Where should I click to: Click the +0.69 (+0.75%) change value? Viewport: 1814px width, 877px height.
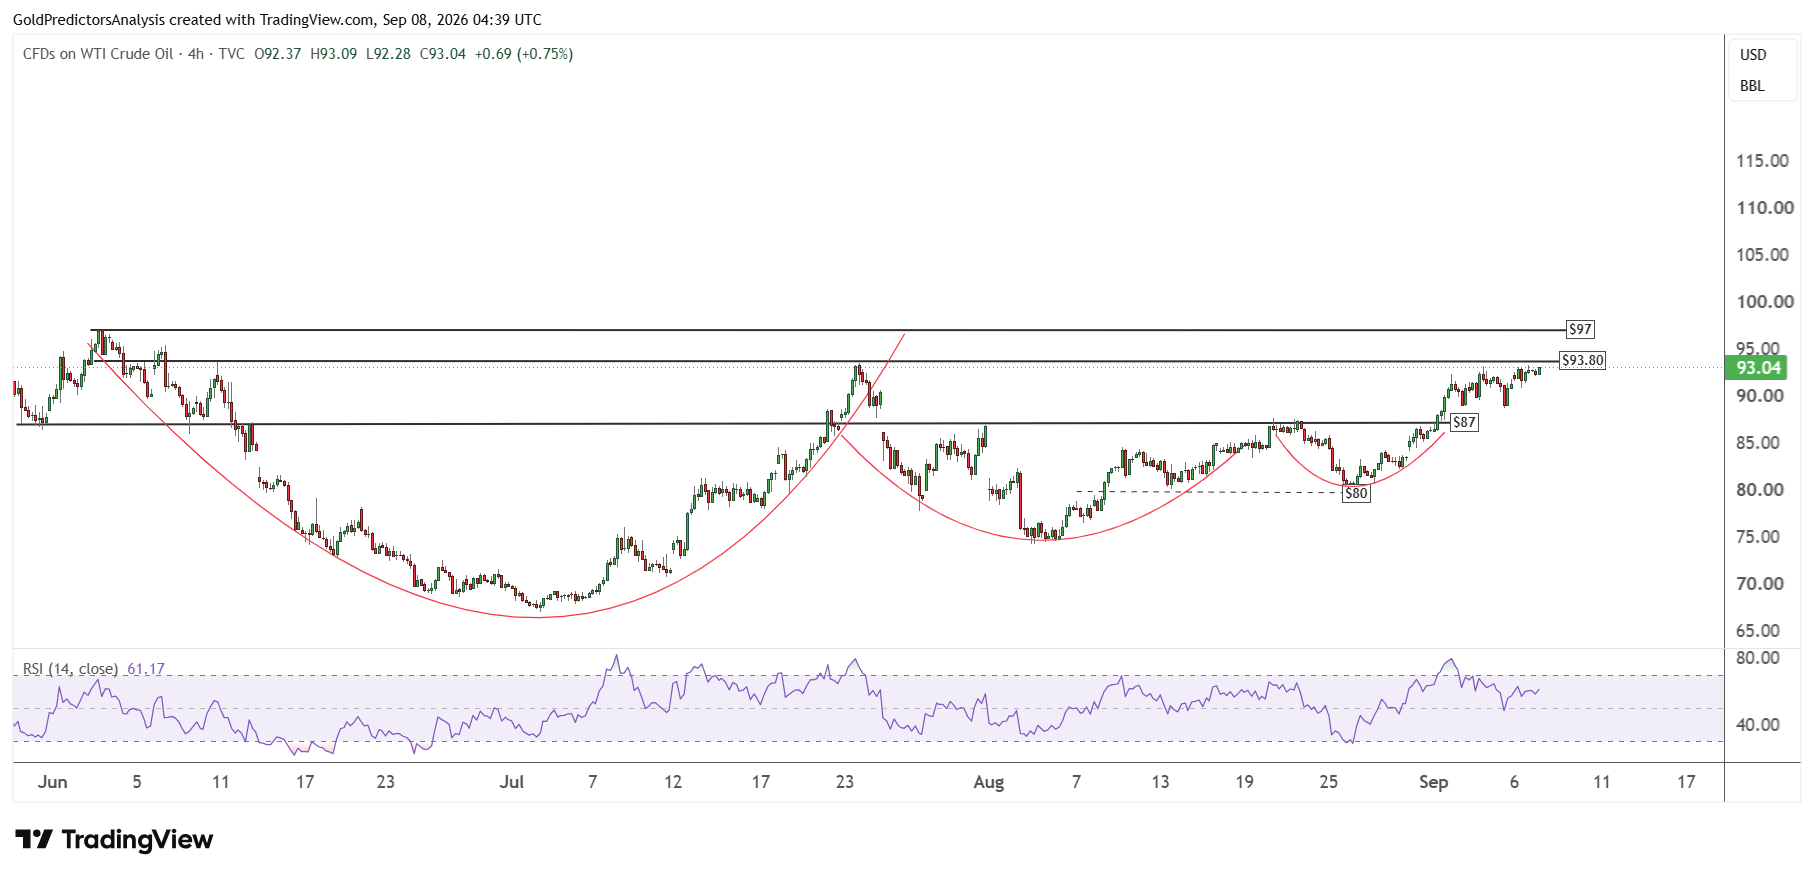(x=523, y=54)
